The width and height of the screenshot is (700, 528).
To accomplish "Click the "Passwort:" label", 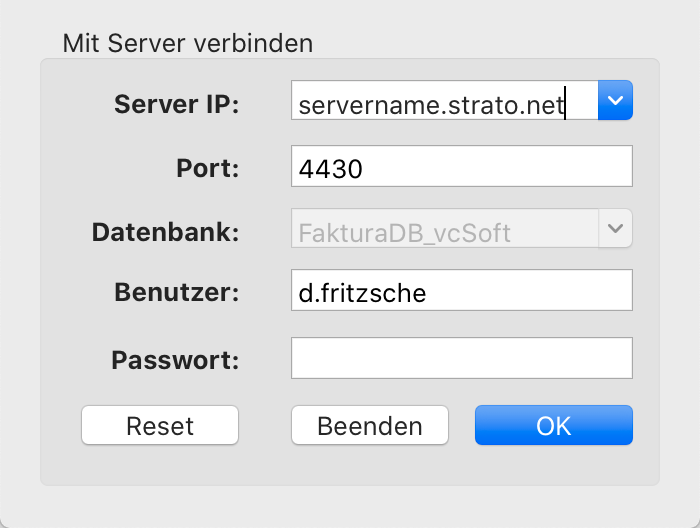I will (175, 360).
